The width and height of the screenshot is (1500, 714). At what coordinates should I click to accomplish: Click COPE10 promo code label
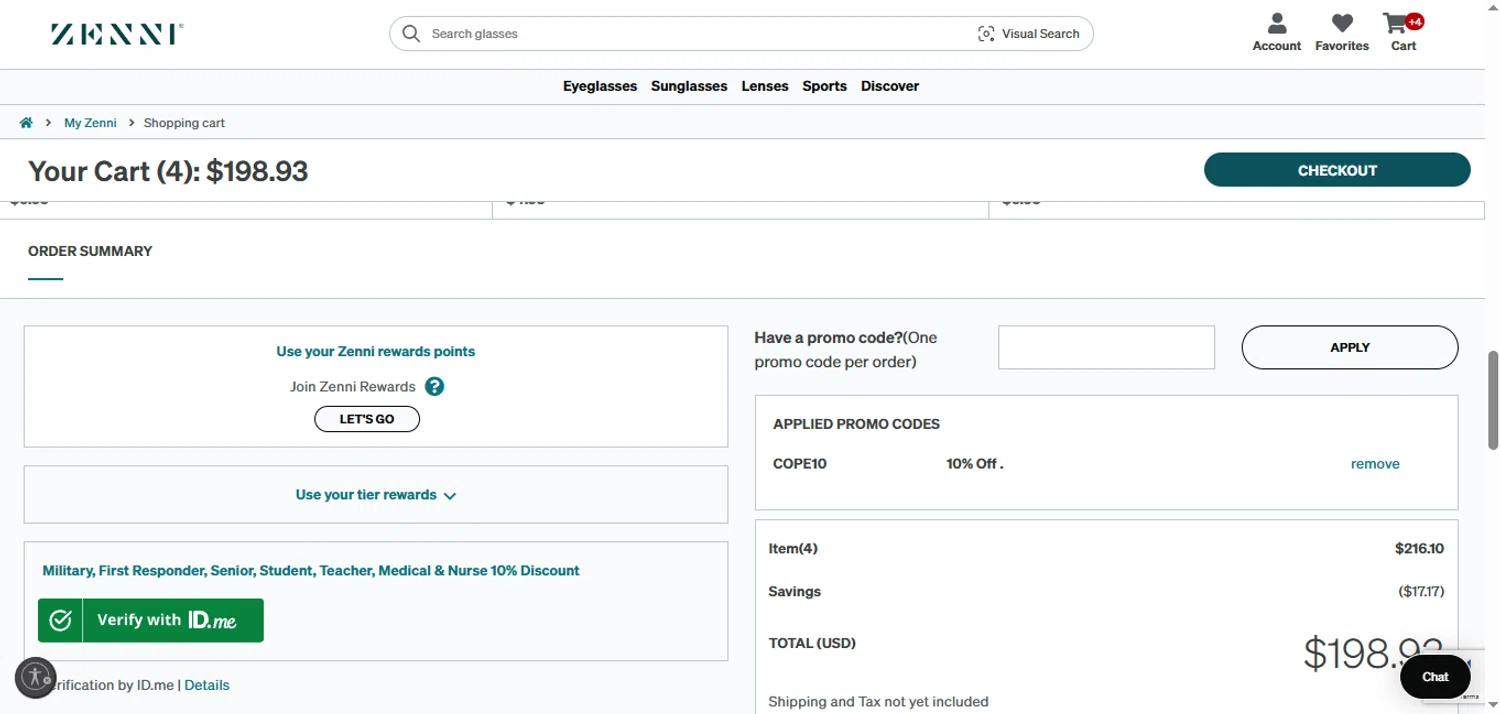pos(800,464)
